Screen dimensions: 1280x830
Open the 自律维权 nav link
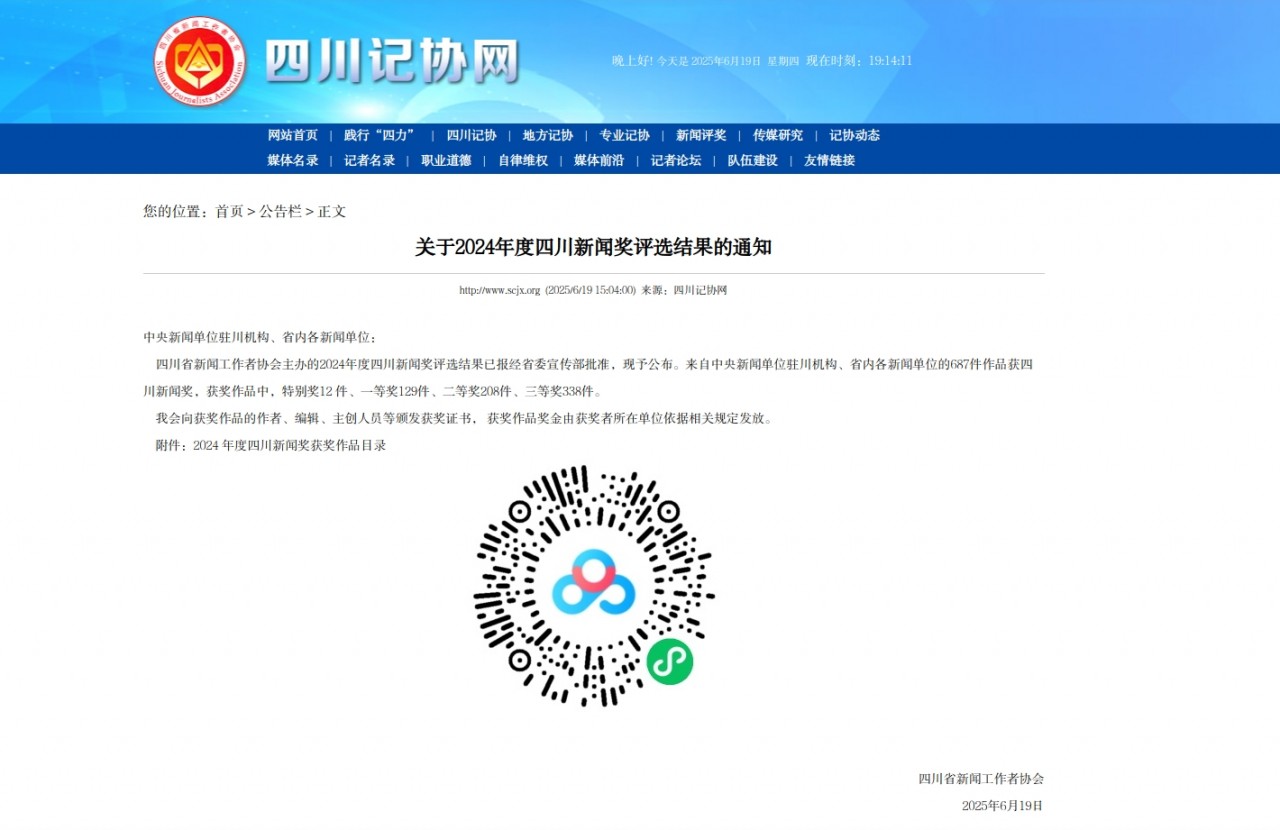(x=523, y=161)
